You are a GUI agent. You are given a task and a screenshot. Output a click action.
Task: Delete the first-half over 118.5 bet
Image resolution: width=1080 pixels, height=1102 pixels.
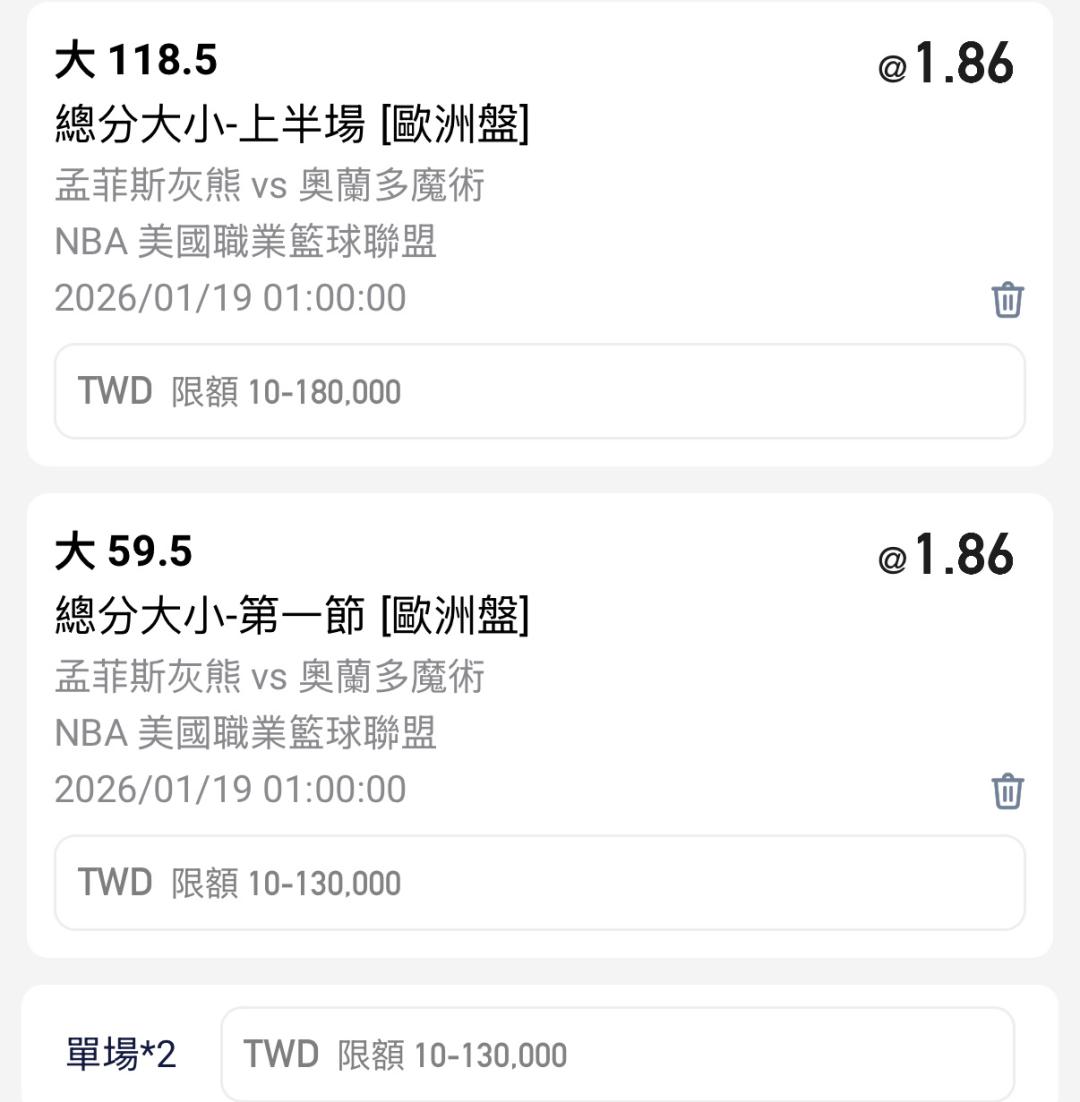pos(1007,299)
